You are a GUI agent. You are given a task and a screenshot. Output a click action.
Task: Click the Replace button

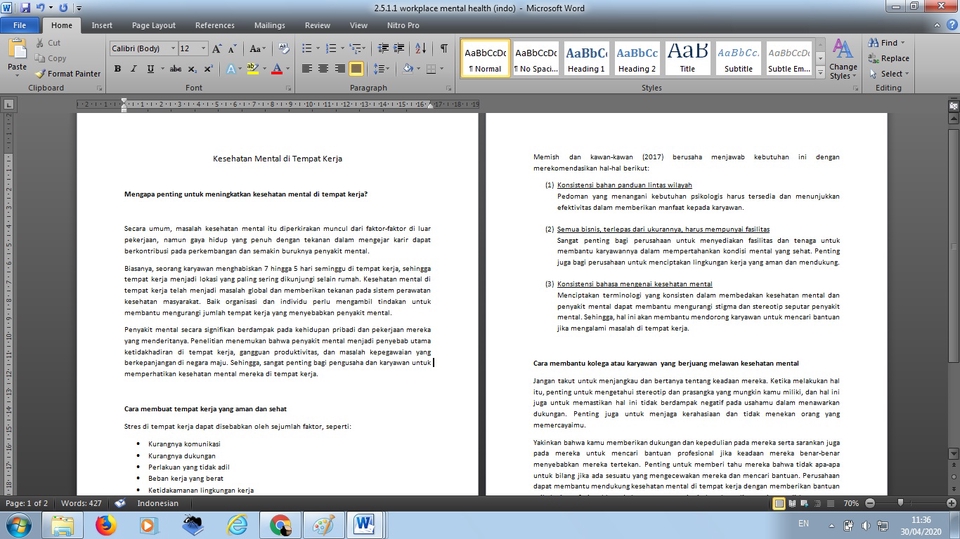(x=888, y=58)
